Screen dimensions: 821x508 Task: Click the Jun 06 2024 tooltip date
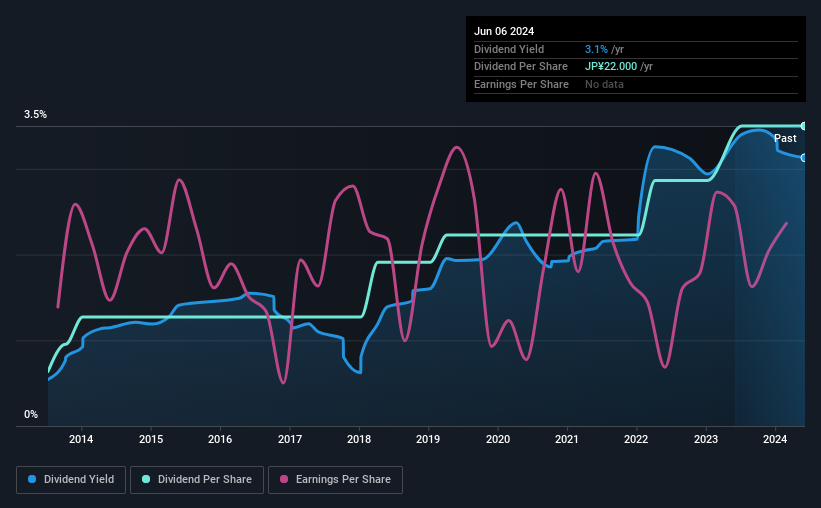(x=504, y=31)
